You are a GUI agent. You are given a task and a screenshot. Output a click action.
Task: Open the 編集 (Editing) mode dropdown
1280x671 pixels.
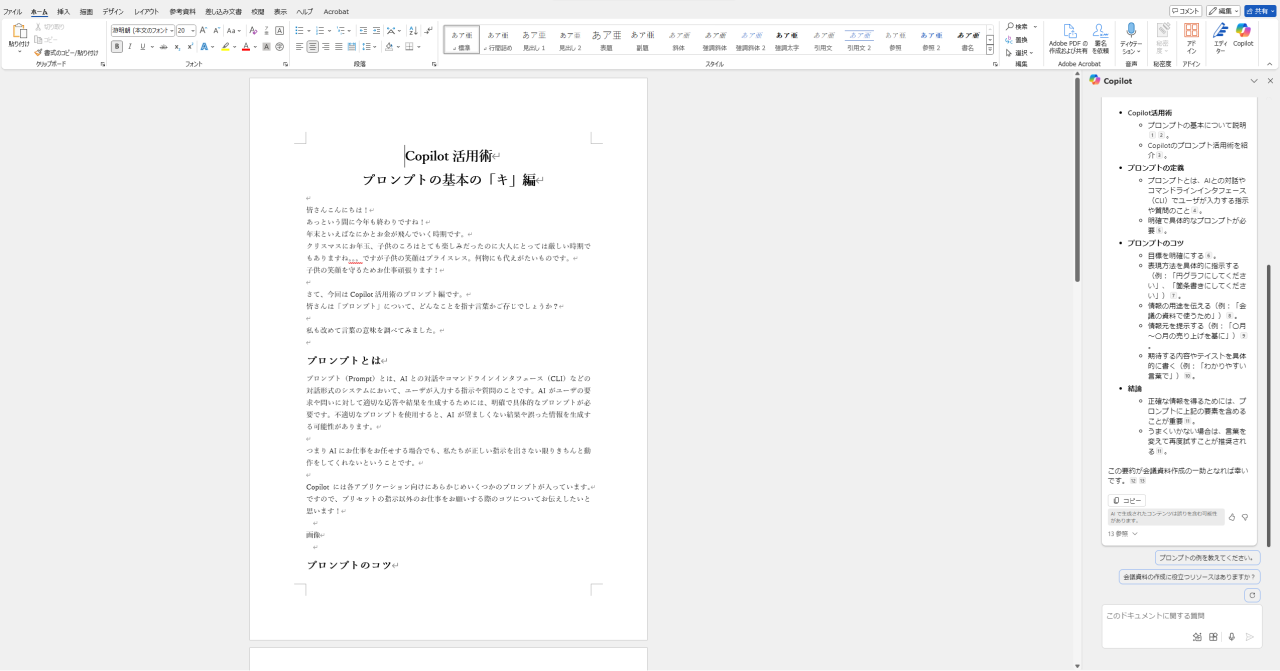(1223, 11)
